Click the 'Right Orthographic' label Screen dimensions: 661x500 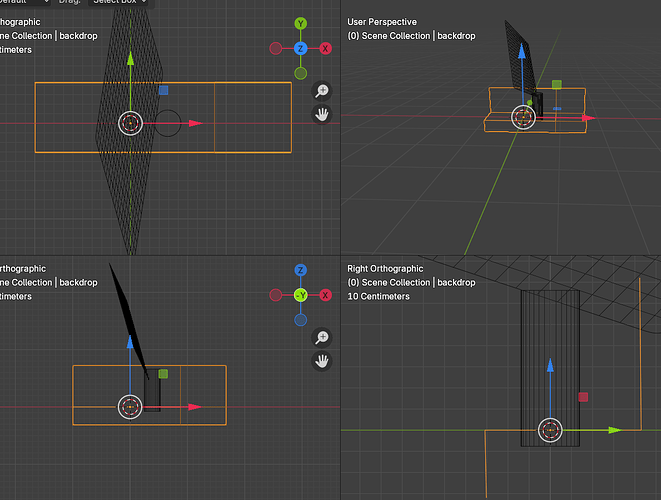pyautogui.click(x=385, y=269)
